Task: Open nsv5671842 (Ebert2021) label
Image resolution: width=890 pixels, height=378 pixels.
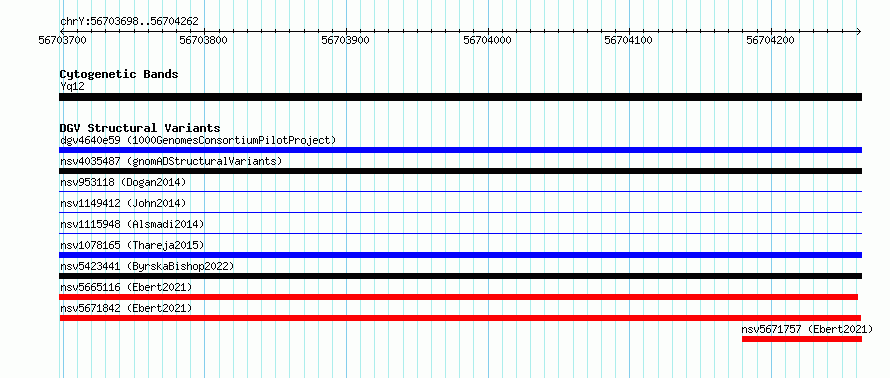Action: 126,308
